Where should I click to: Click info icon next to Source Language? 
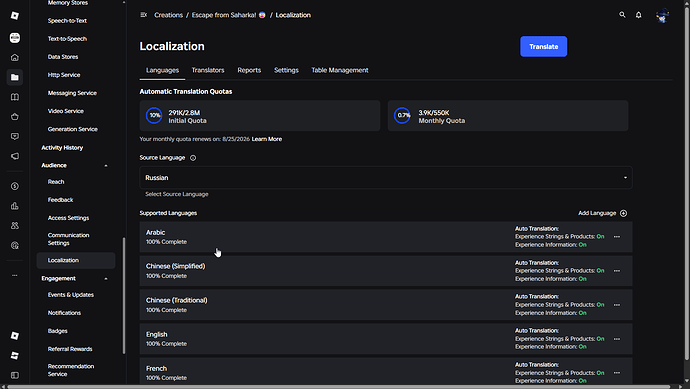click(193, 158)
